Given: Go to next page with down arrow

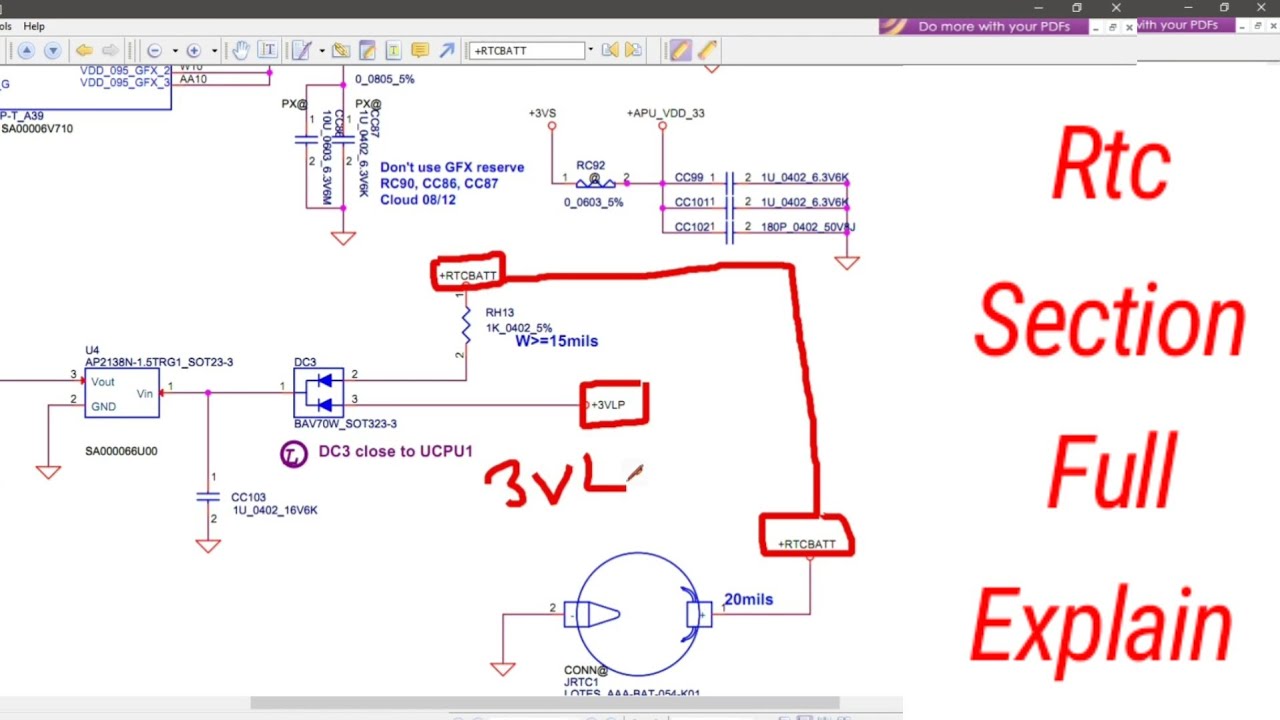Looking at the screenshot, I should pyautogui.click(x=52, y=50).
